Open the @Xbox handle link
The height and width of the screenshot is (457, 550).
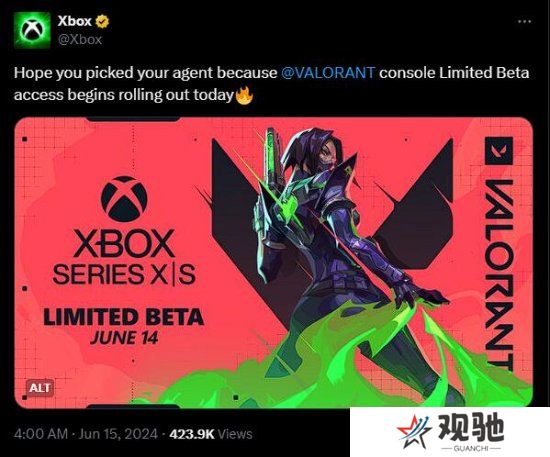point(80,39)
